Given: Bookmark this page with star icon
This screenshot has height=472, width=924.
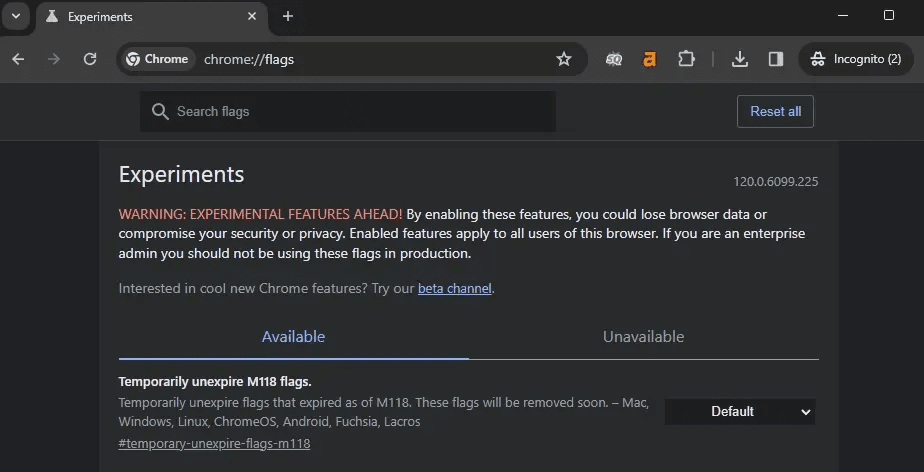Looking at the screenshot, I should (x=564, y=59).
